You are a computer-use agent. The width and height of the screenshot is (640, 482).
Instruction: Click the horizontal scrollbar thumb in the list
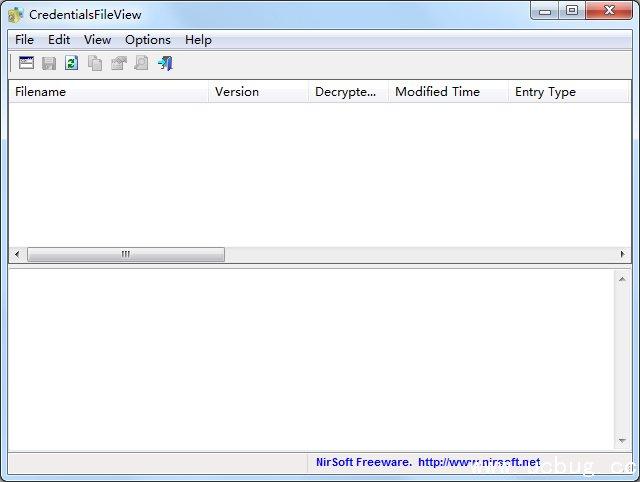pyautogui.click(x=126, y=254)
